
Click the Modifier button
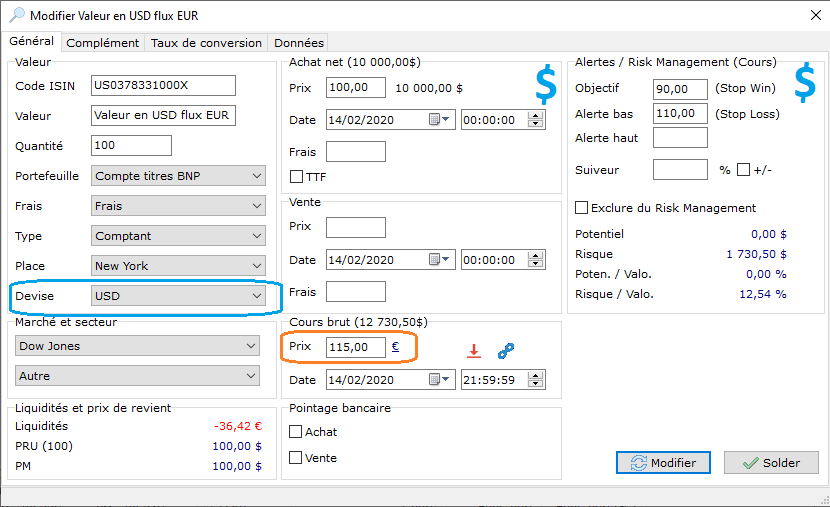click(x=663, y=463)
